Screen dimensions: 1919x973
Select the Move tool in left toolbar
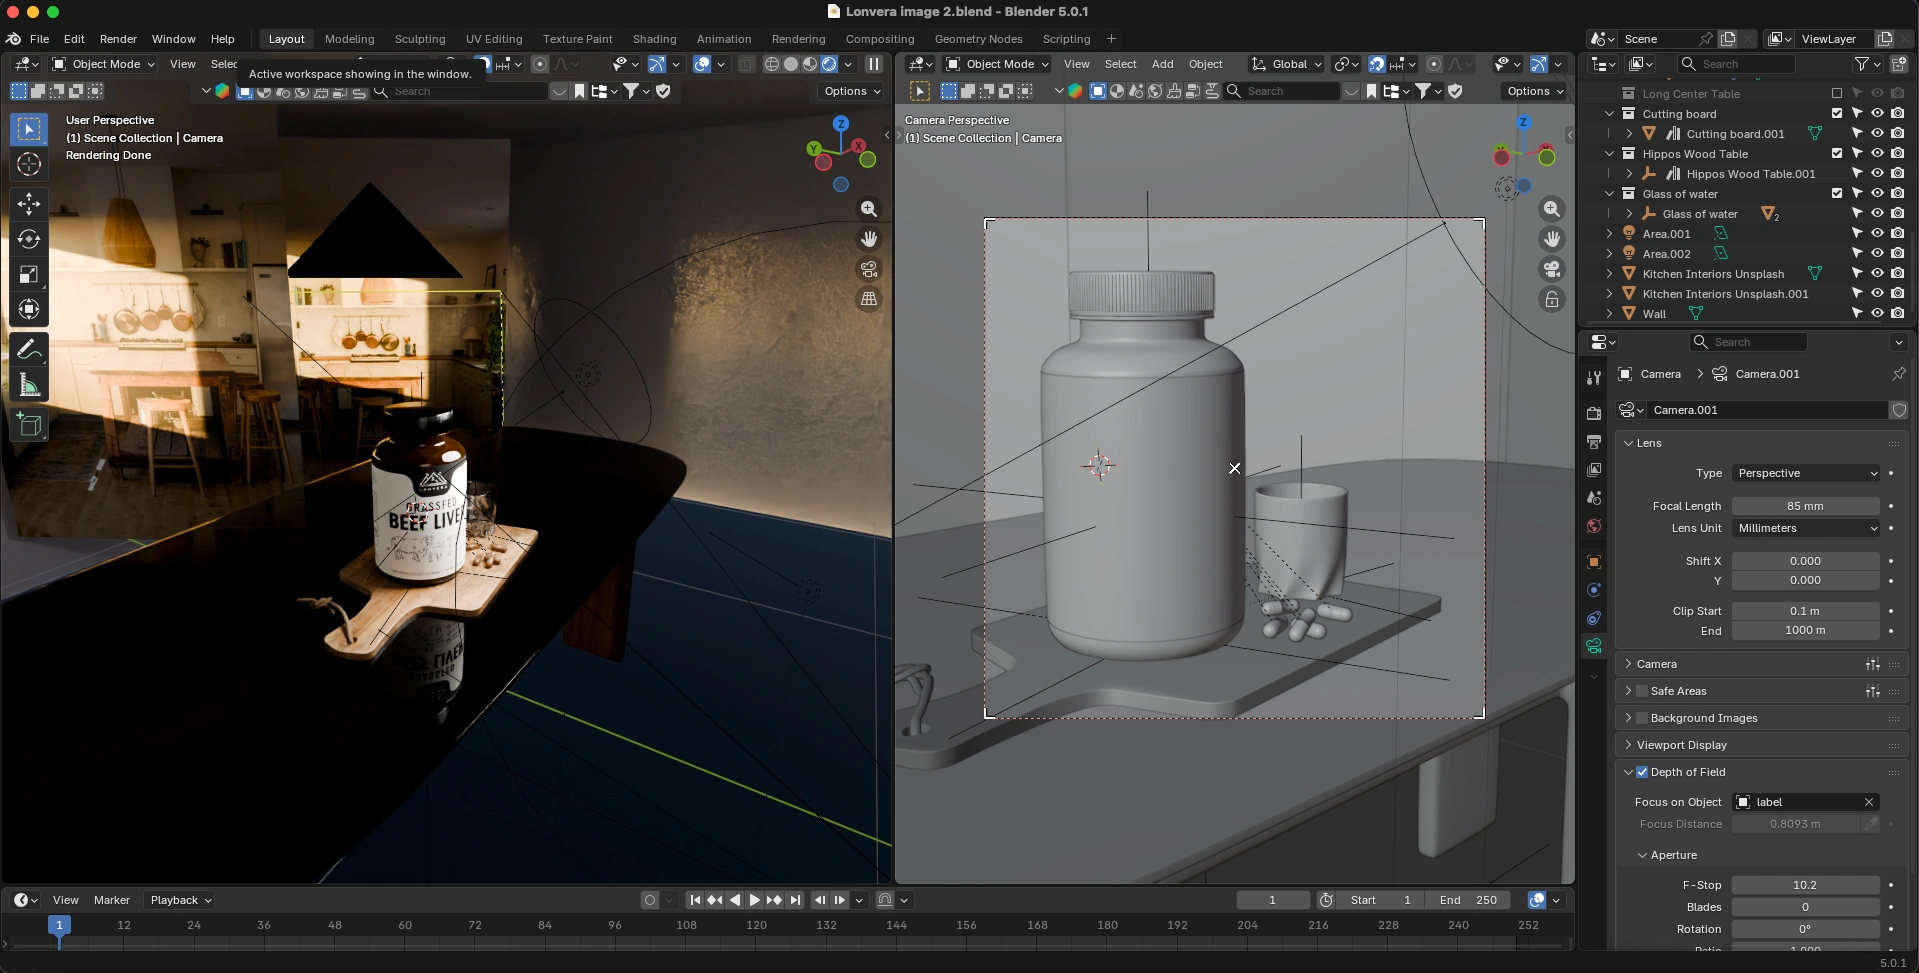pyautogui.click(x=29, y=204)
